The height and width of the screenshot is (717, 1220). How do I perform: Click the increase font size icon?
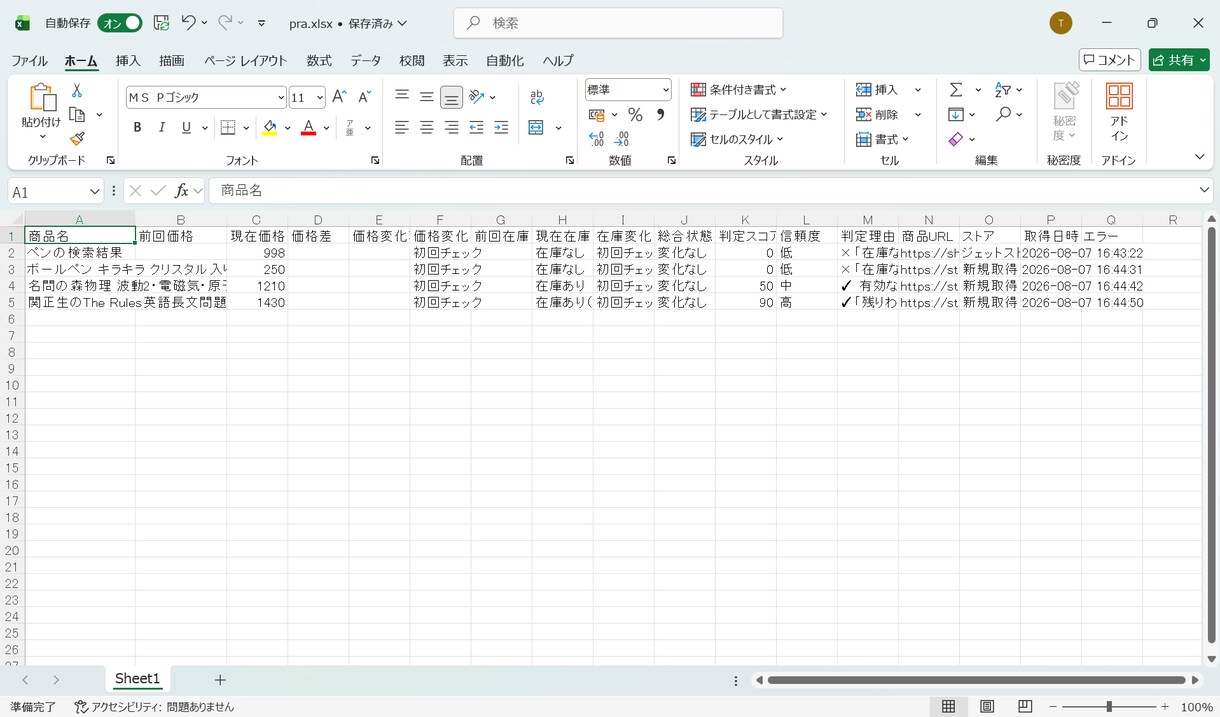pyautogui.click(x=339, y=97)
